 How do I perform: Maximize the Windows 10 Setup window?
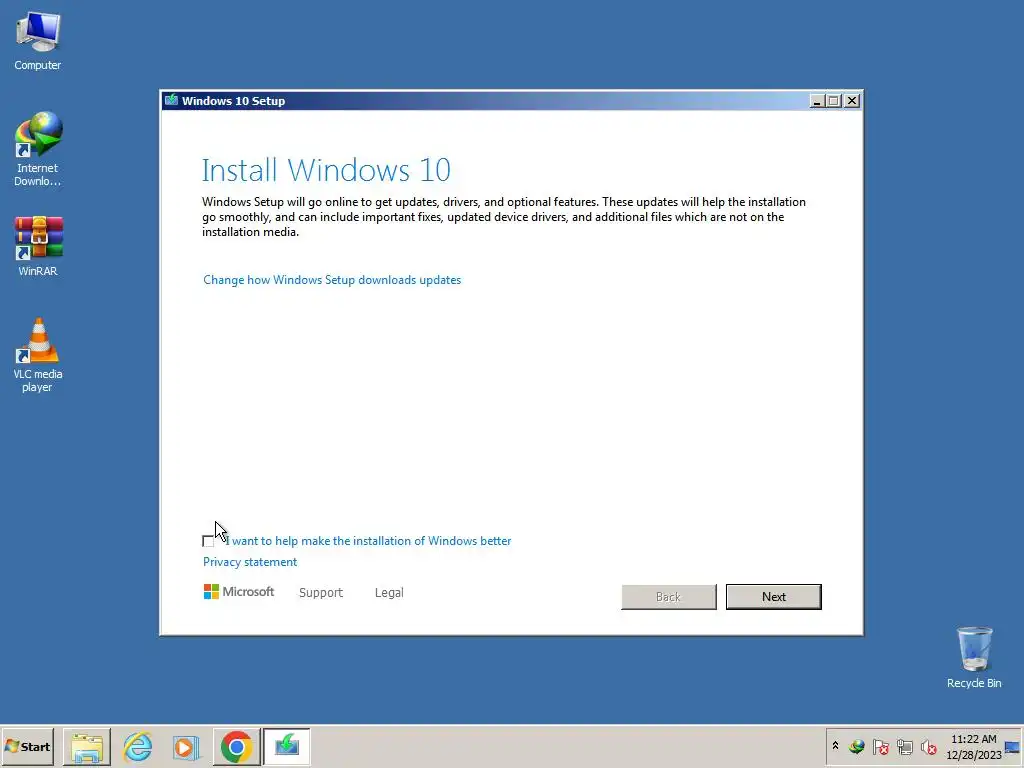tap(834, 101)
